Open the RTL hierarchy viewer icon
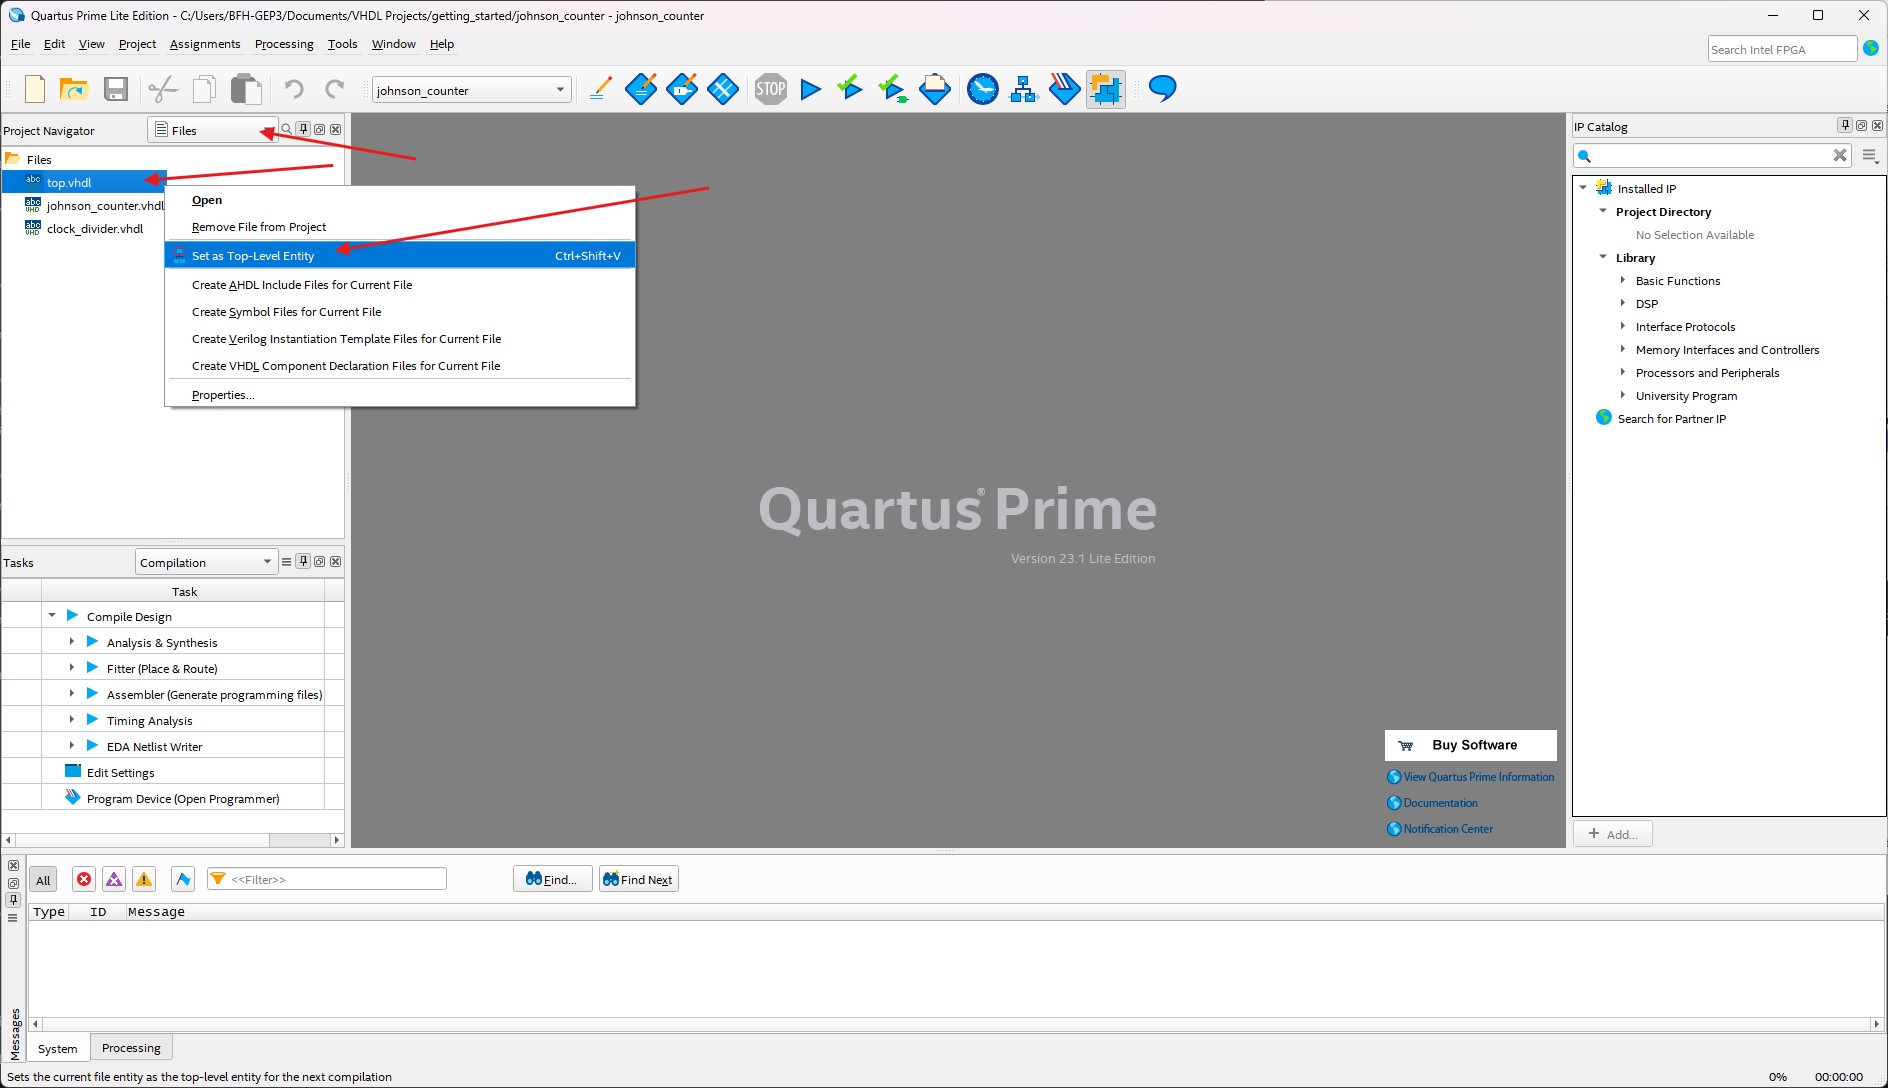This screenshot has width=1888, height=1088. coord(1024,90)
